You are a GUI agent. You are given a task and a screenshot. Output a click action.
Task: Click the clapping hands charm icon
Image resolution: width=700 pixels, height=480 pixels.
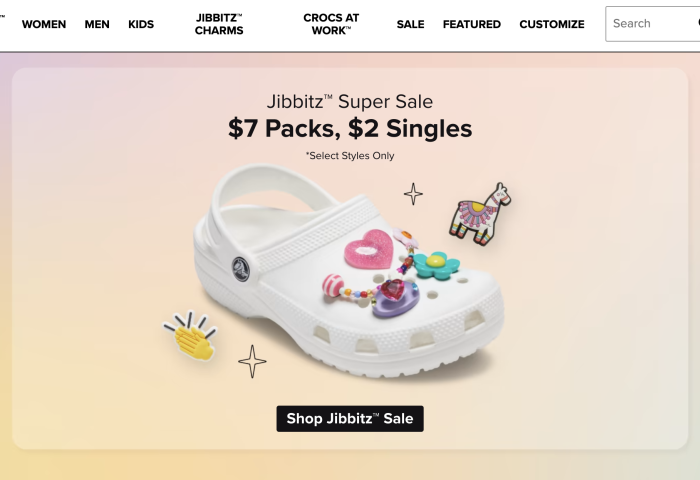click(x=191, y=336)
